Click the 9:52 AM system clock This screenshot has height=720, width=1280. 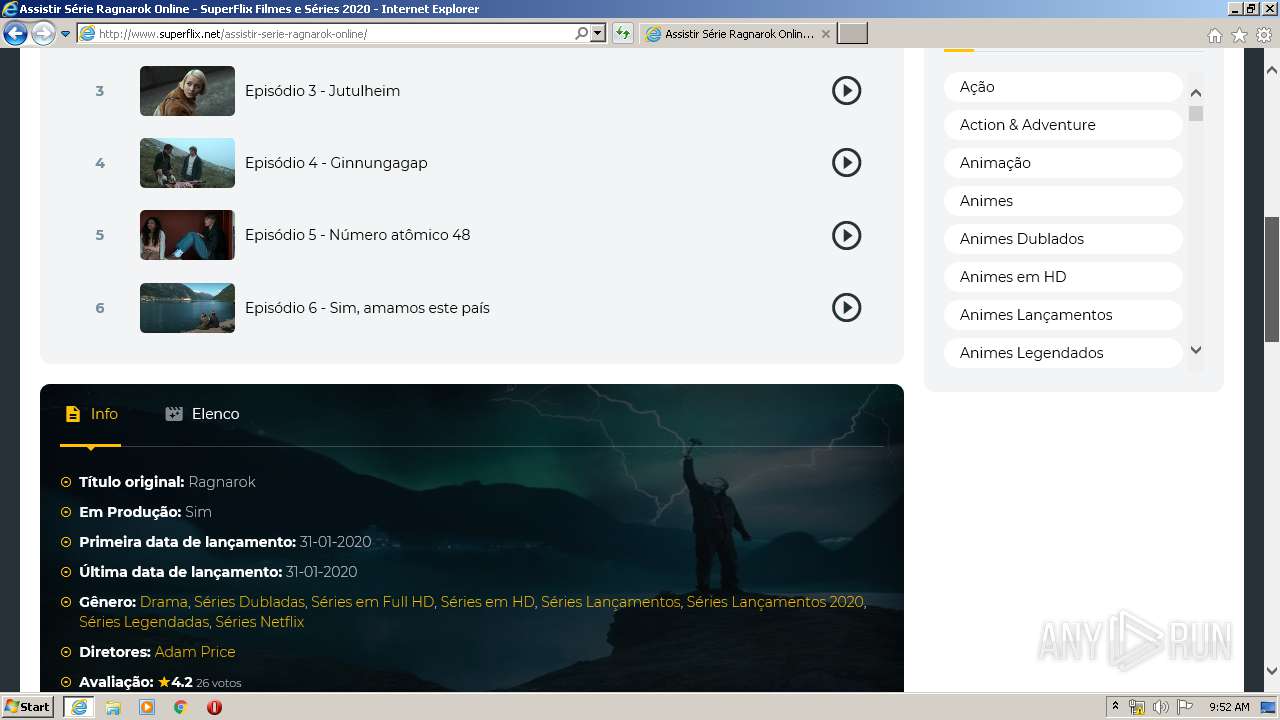click(1229, 707)
